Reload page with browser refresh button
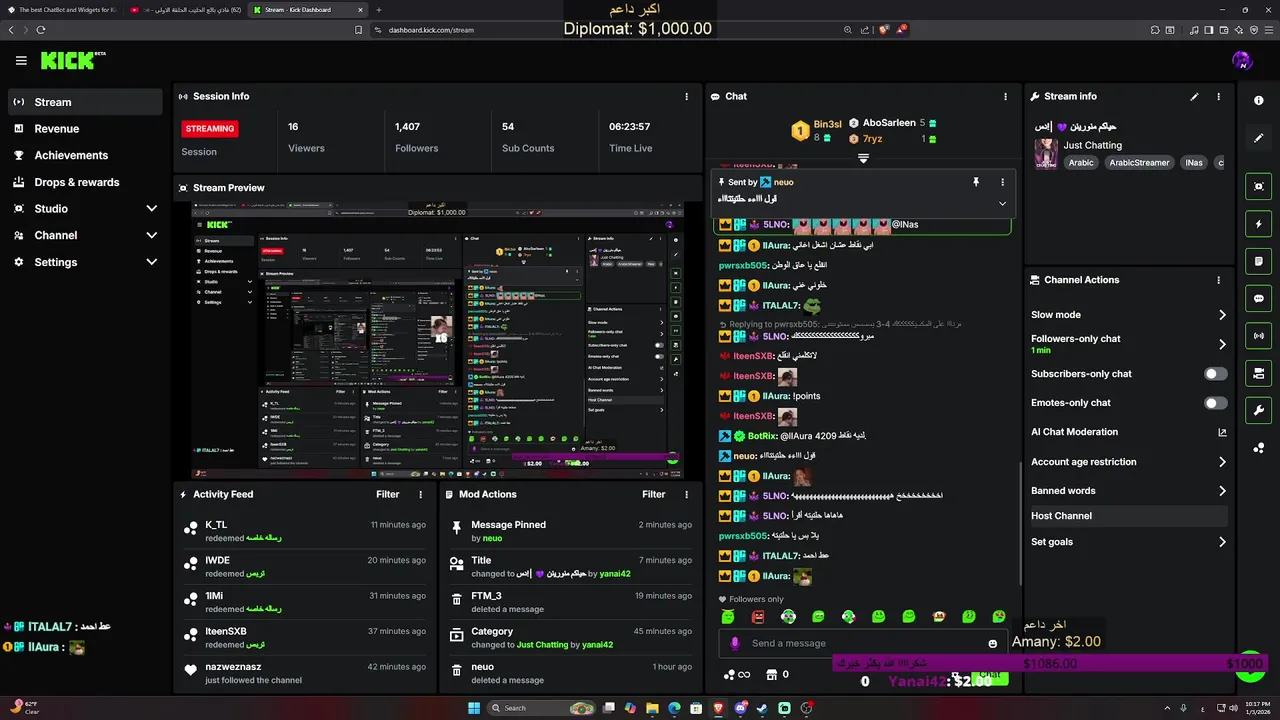The width and height of the screenshot is (1280, 720). pyautogui.click(x=41, y=30)
